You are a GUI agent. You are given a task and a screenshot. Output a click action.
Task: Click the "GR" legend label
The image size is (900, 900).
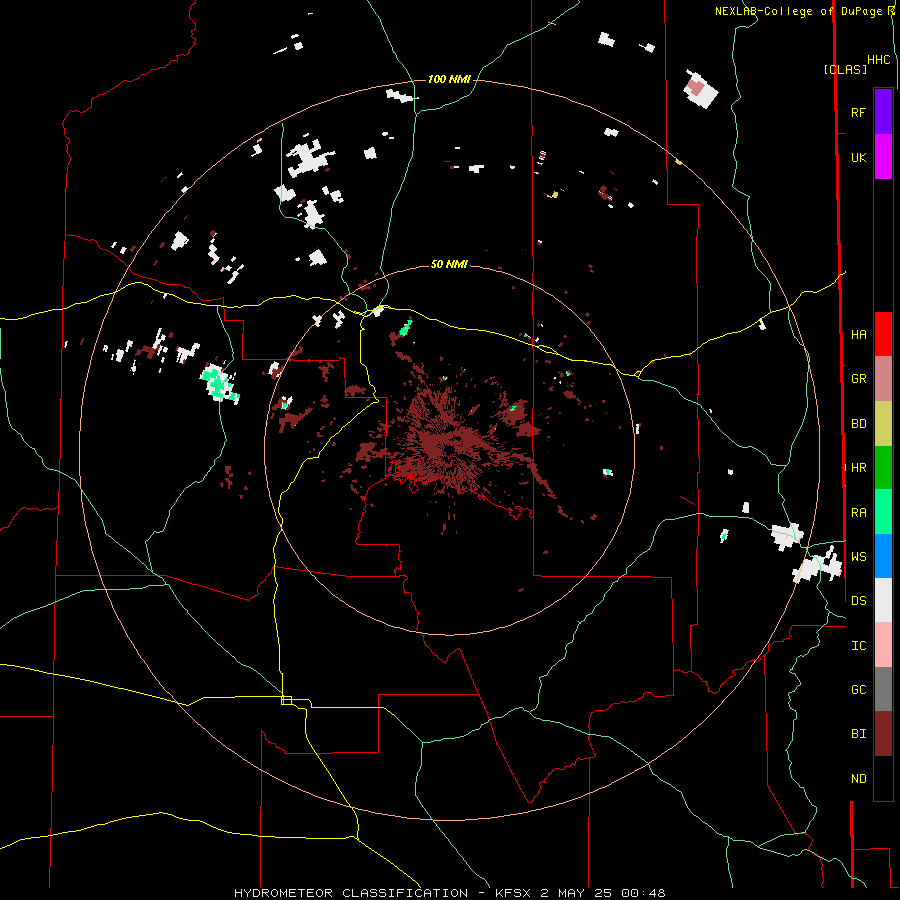(x=858, y=379)
